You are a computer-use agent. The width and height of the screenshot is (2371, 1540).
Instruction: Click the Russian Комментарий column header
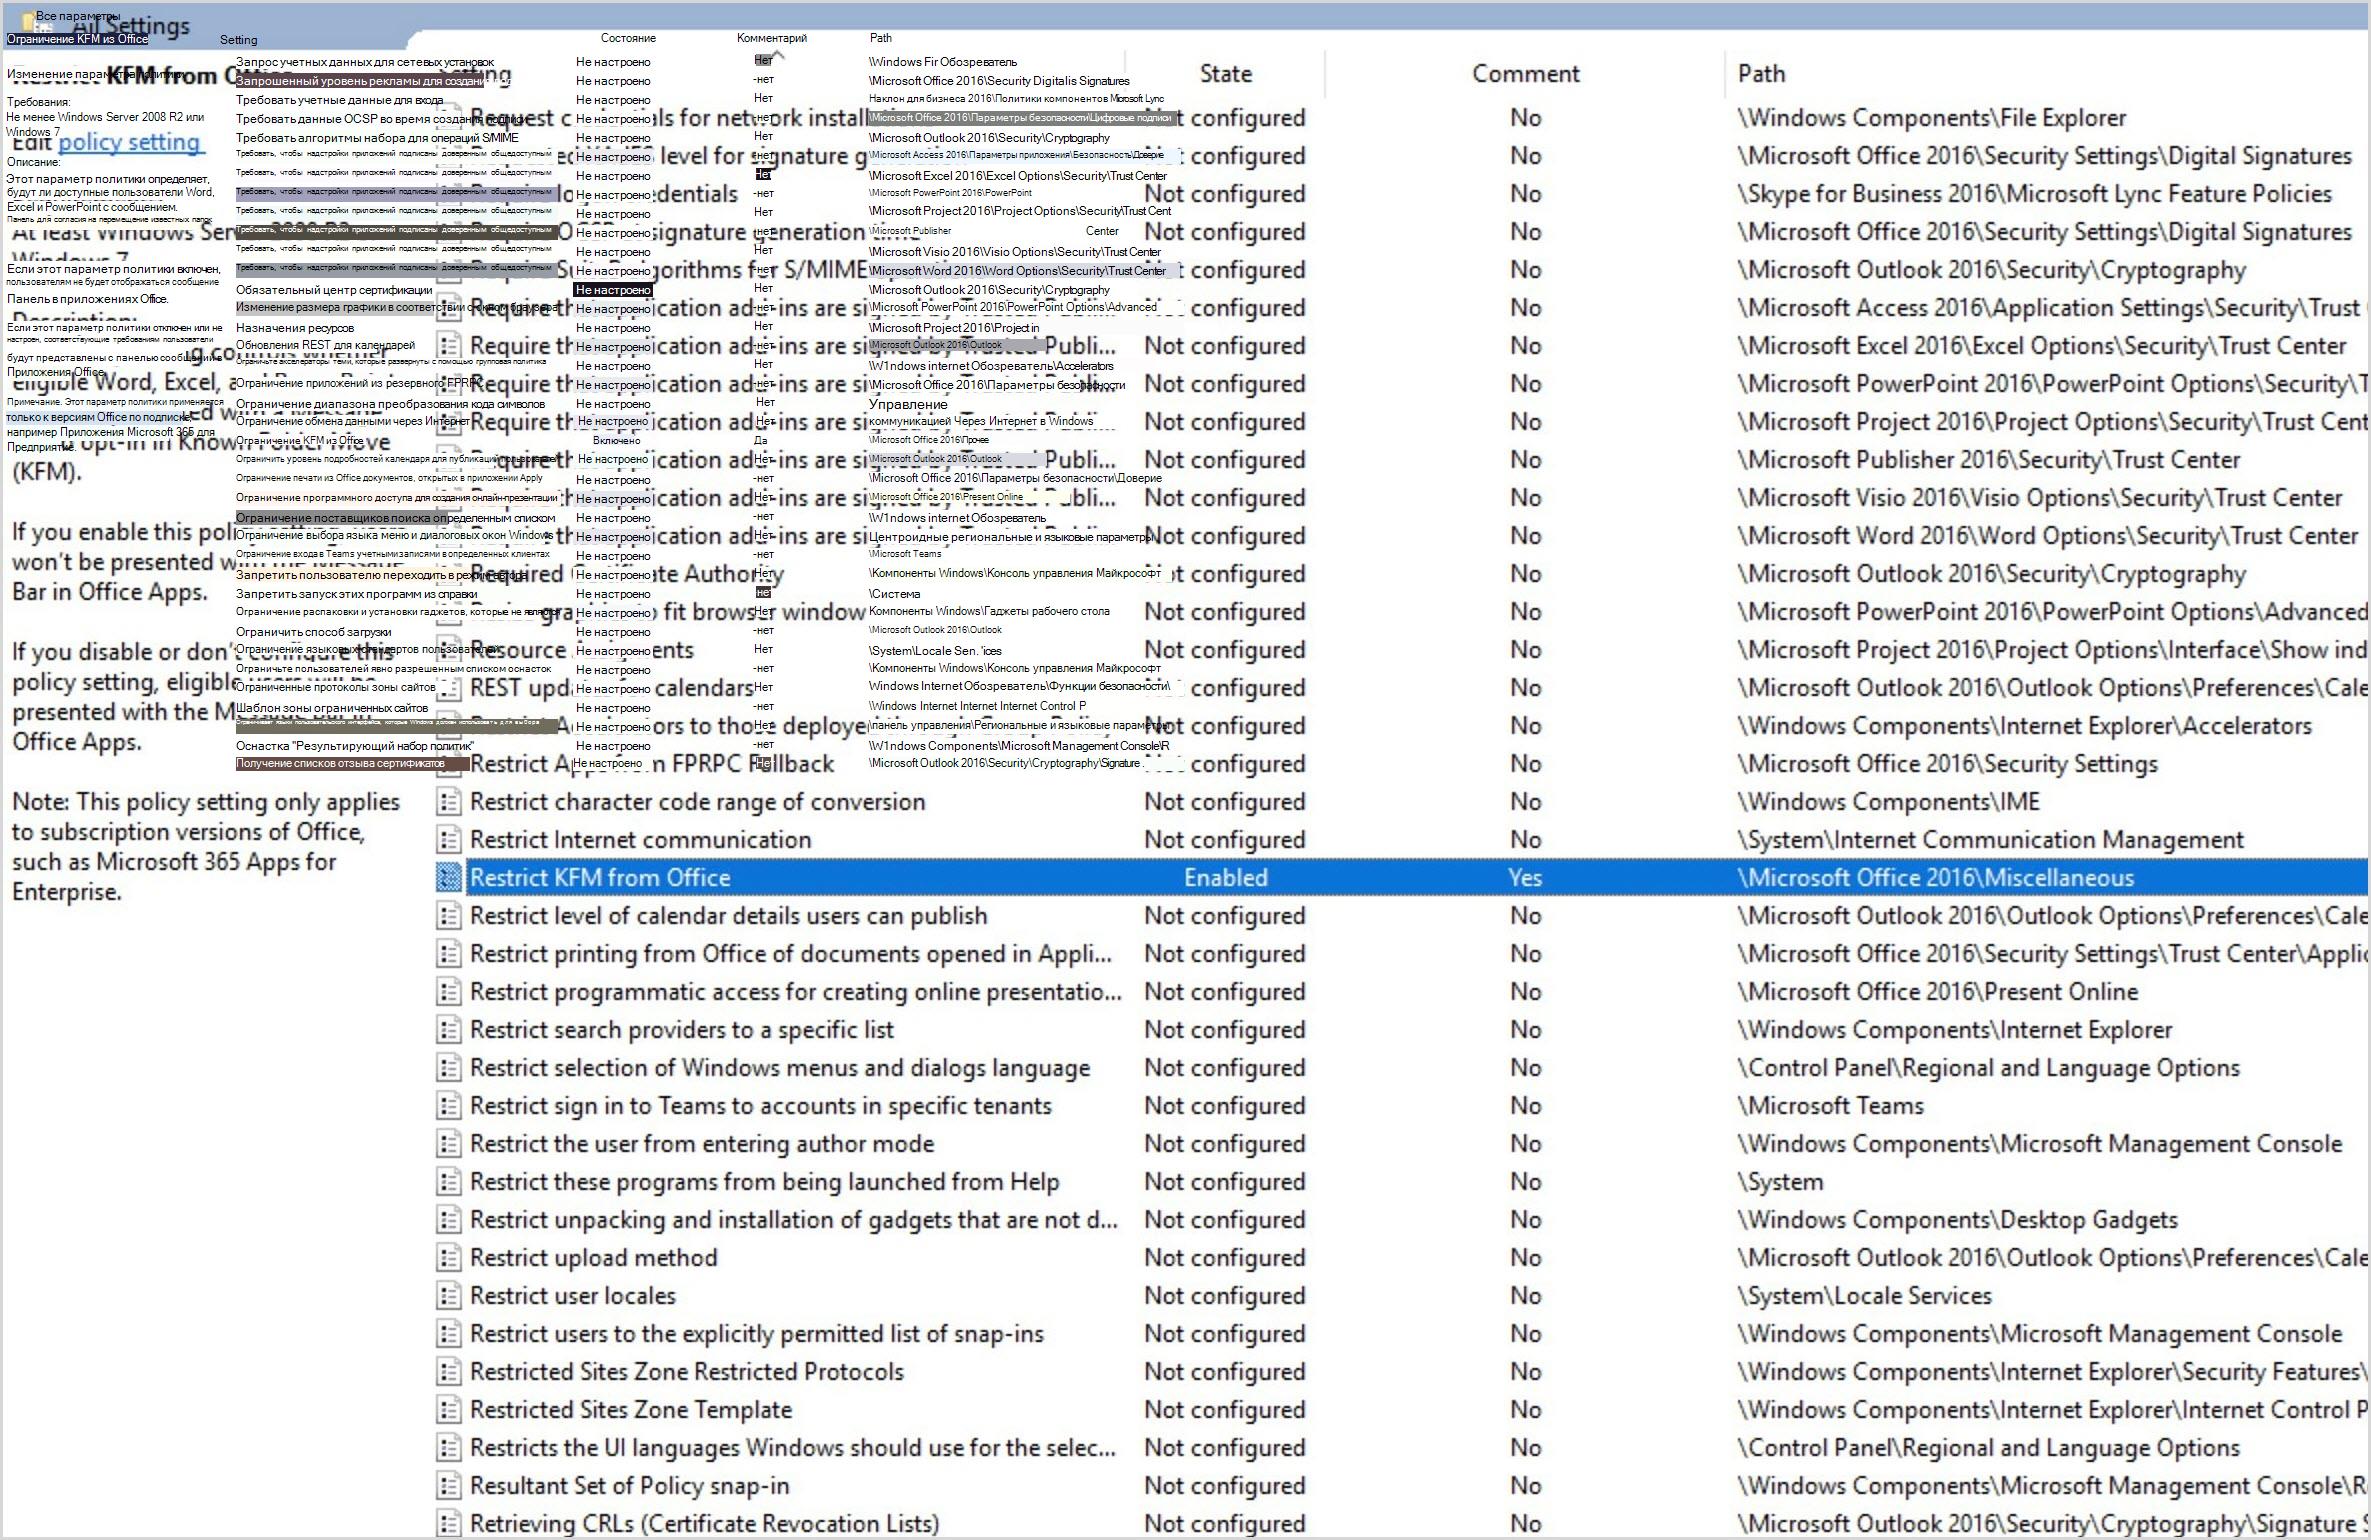(x=772, y=38)
